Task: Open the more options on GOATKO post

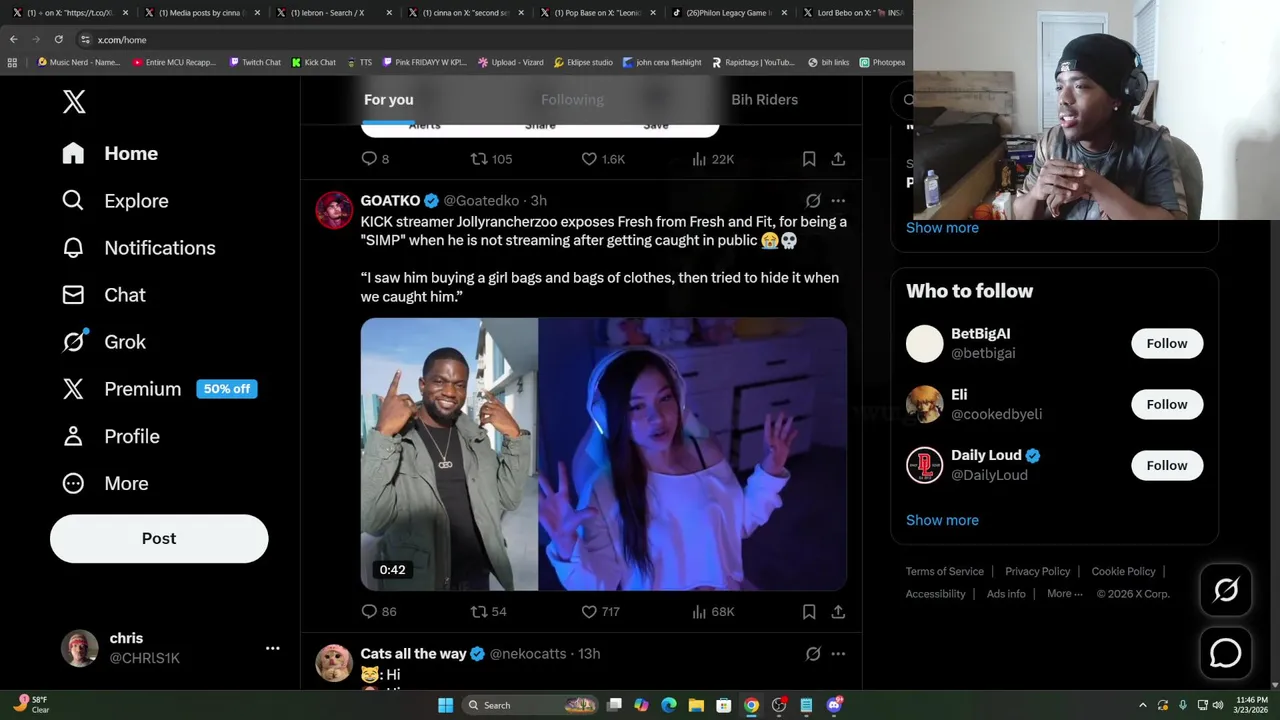Action: click(838, 200)
